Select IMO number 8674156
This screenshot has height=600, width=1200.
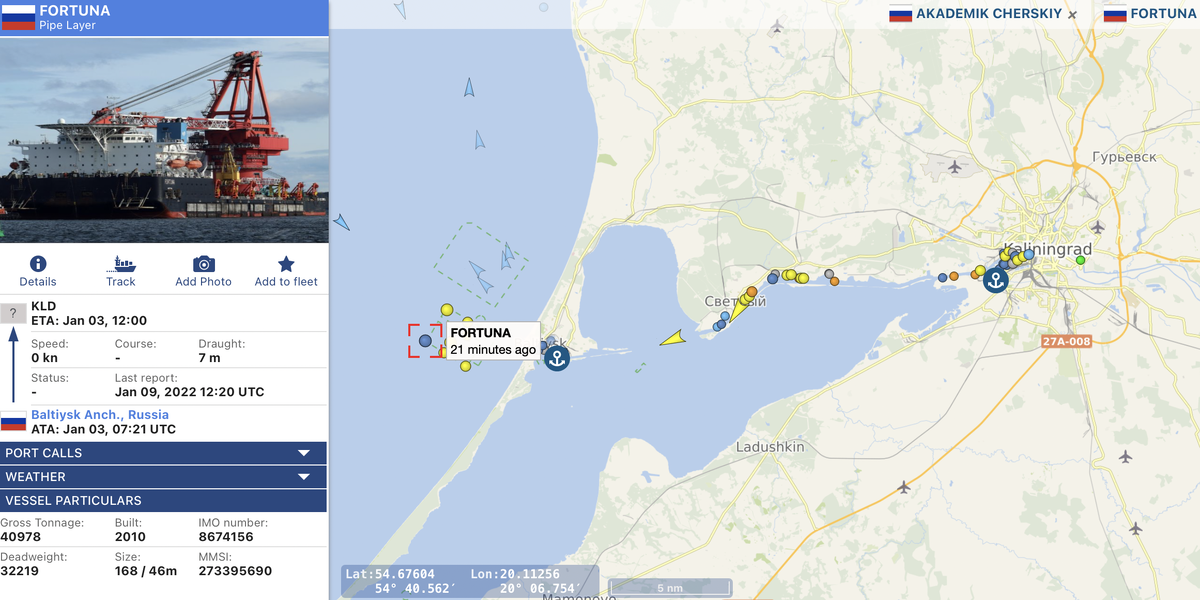click(226, 537)
